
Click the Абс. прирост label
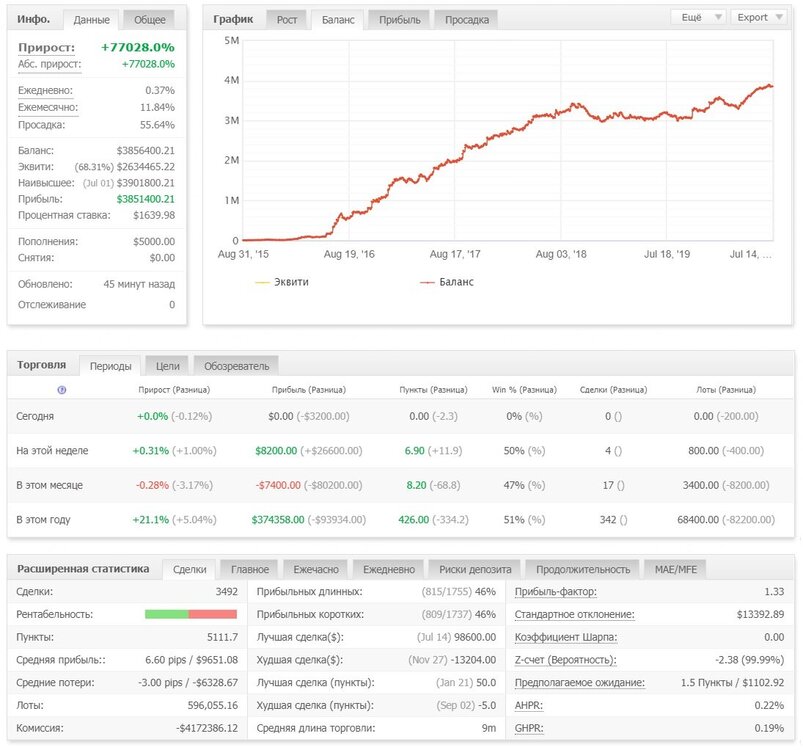49,65
